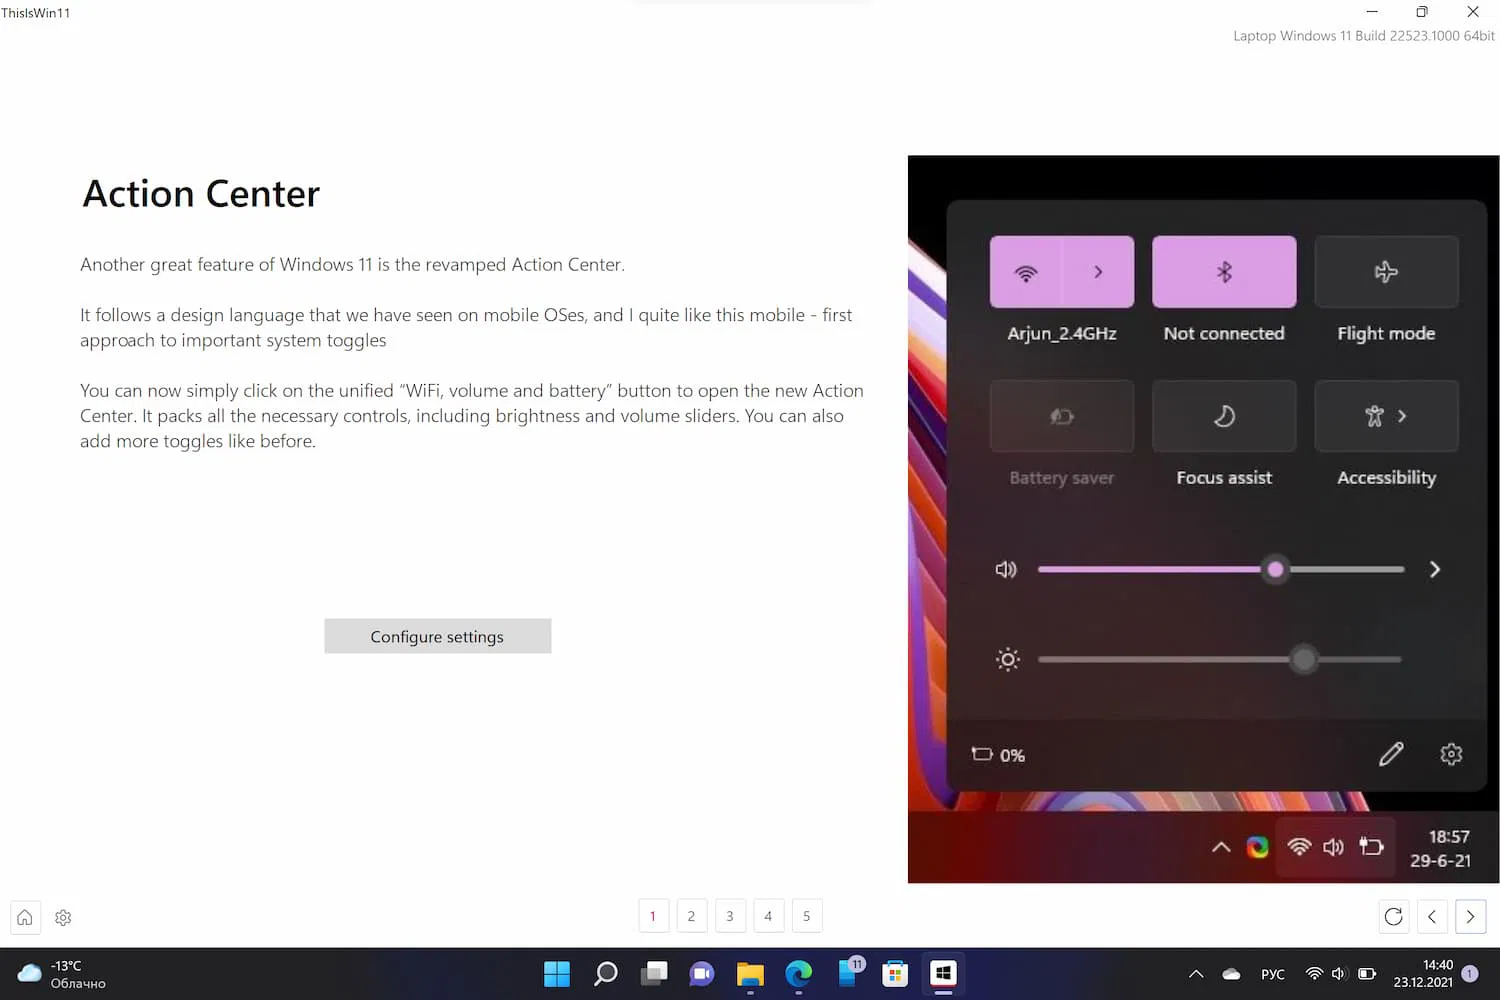Screen dimensions: 1500x1000
Task: Toggle the Flight mode tile in the preview
Action: pyautogui.click(x=1386, y=272)
